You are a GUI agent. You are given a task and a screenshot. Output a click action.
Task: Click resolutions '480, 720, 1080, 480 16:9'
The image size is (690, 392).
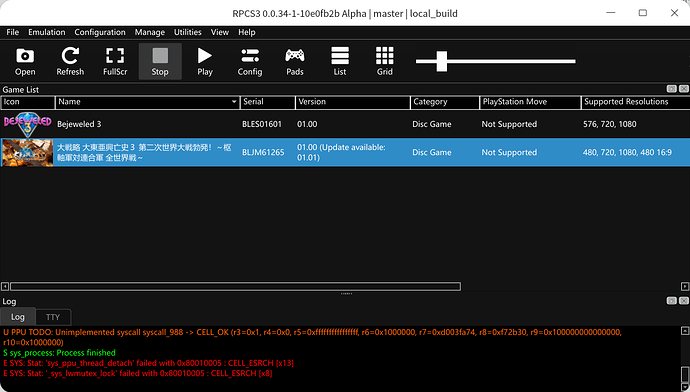[x=627, y=152]
